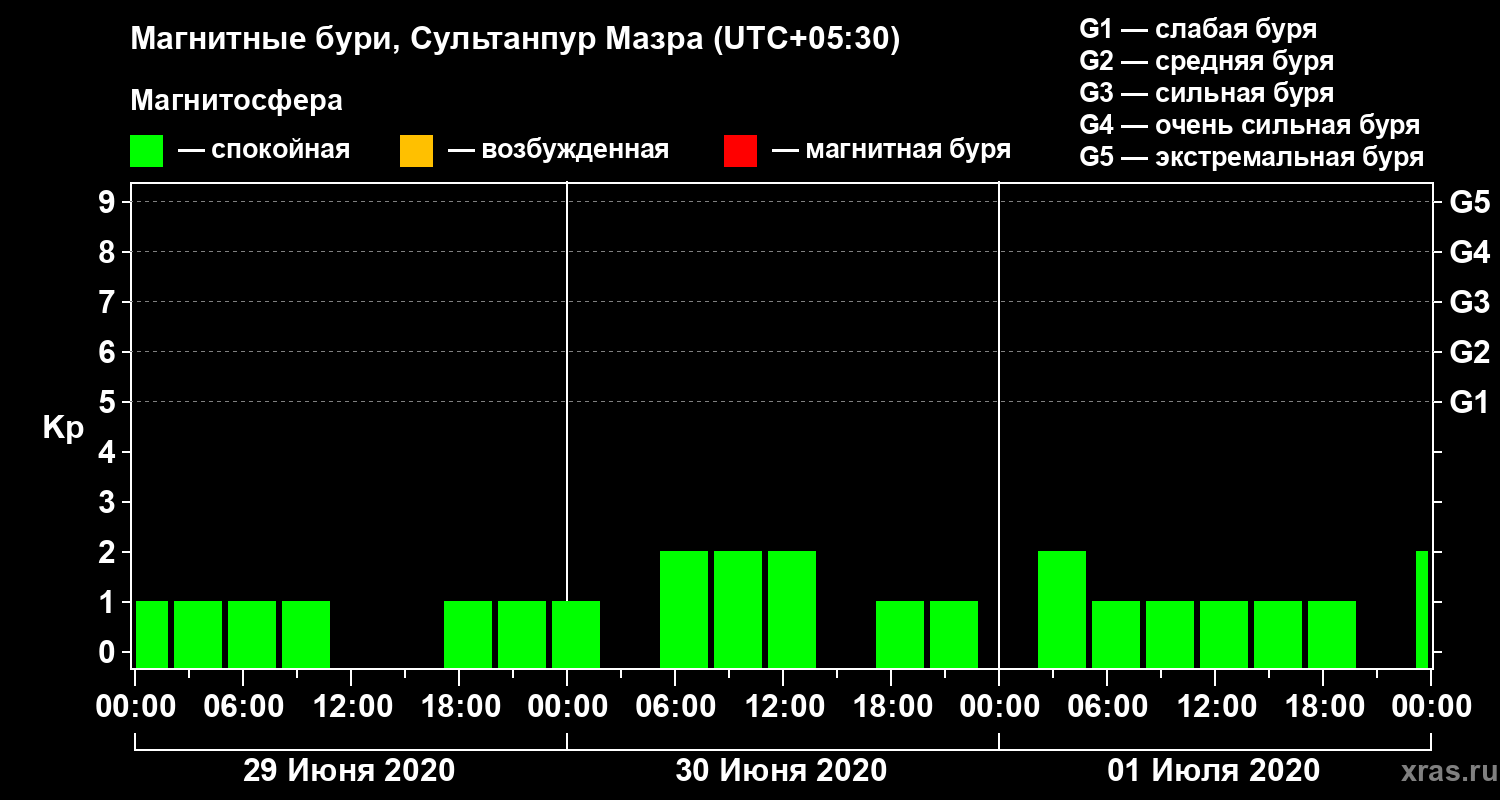The height and width of the screenshot is (800, 1500).
Task: Click the green спокойная legend swatch
Action: pos(146,150)
